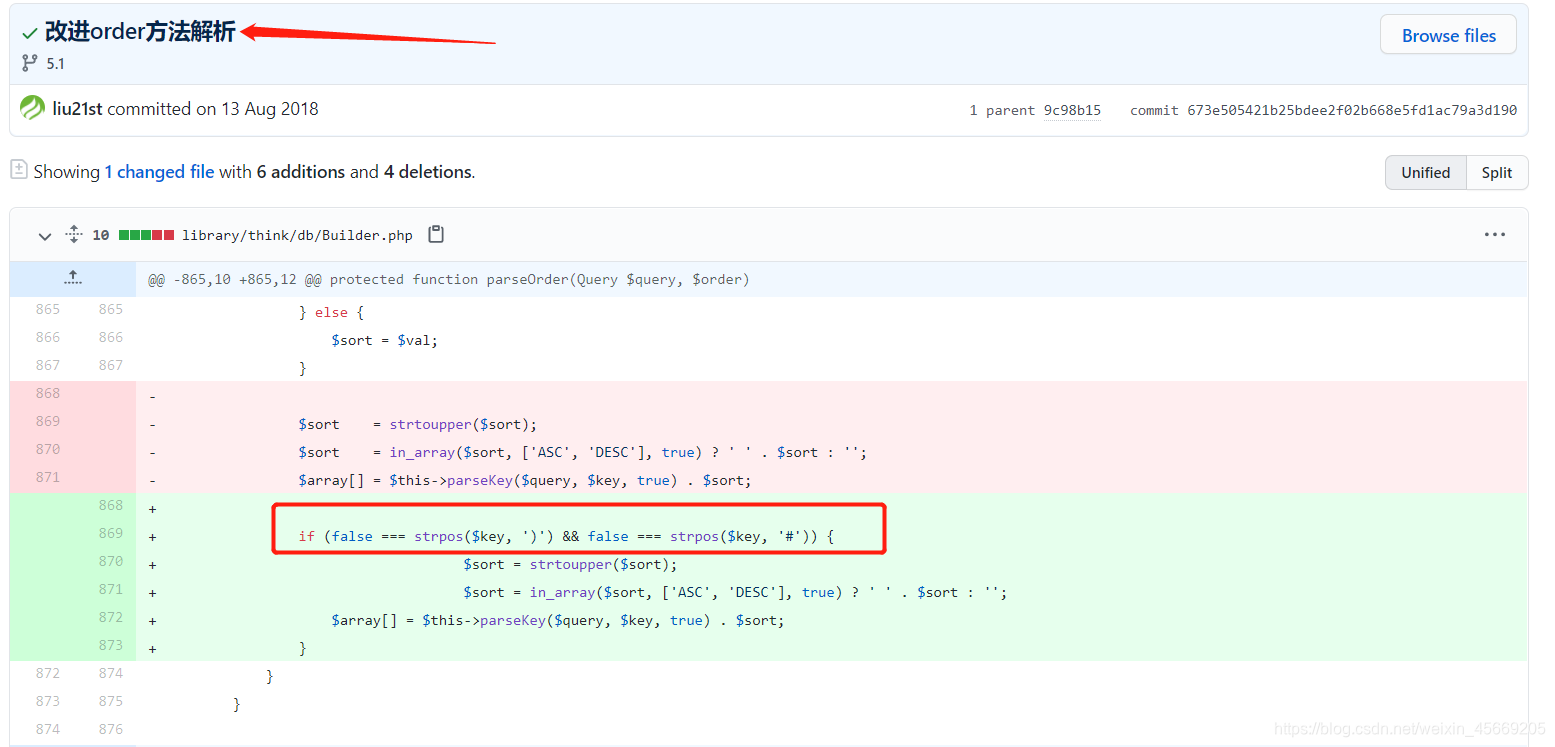Open the 5.1 branch link

click(x=55, y=63)
